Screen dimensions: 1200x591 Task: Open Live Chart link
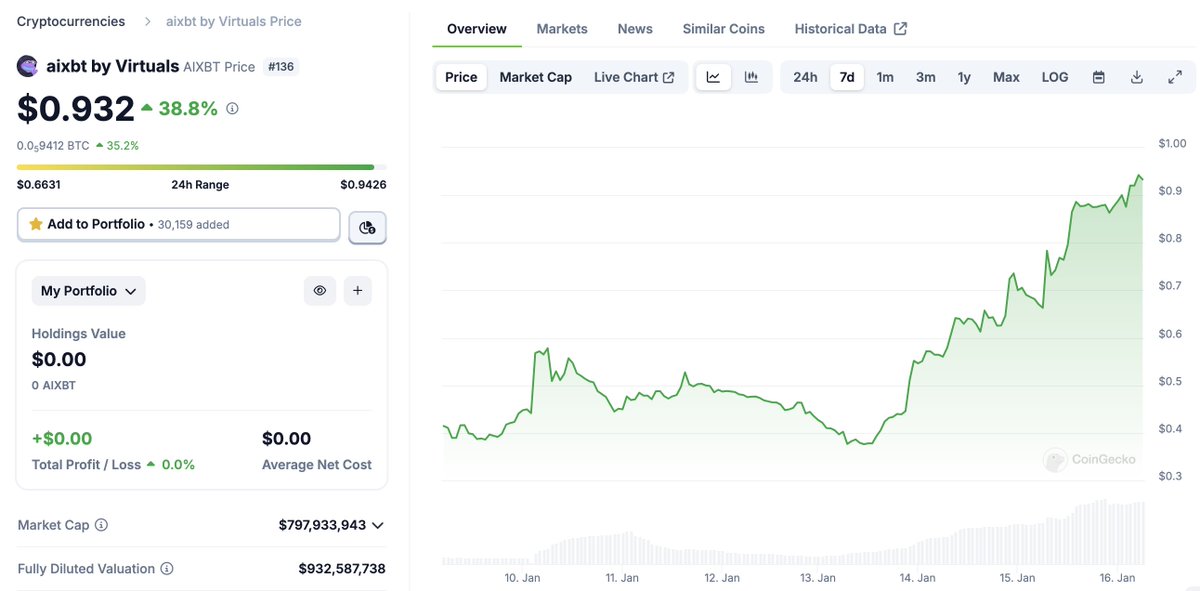click(634, 77)
